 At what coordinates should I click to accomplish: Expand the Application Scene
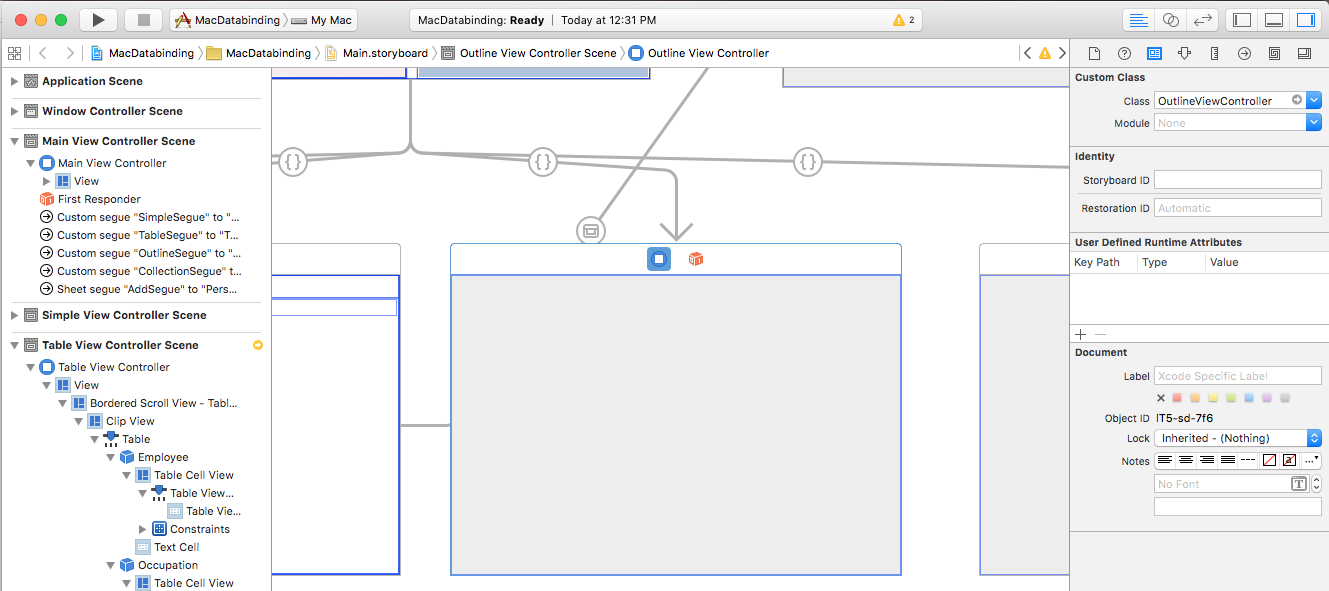(x=15, y=81)
